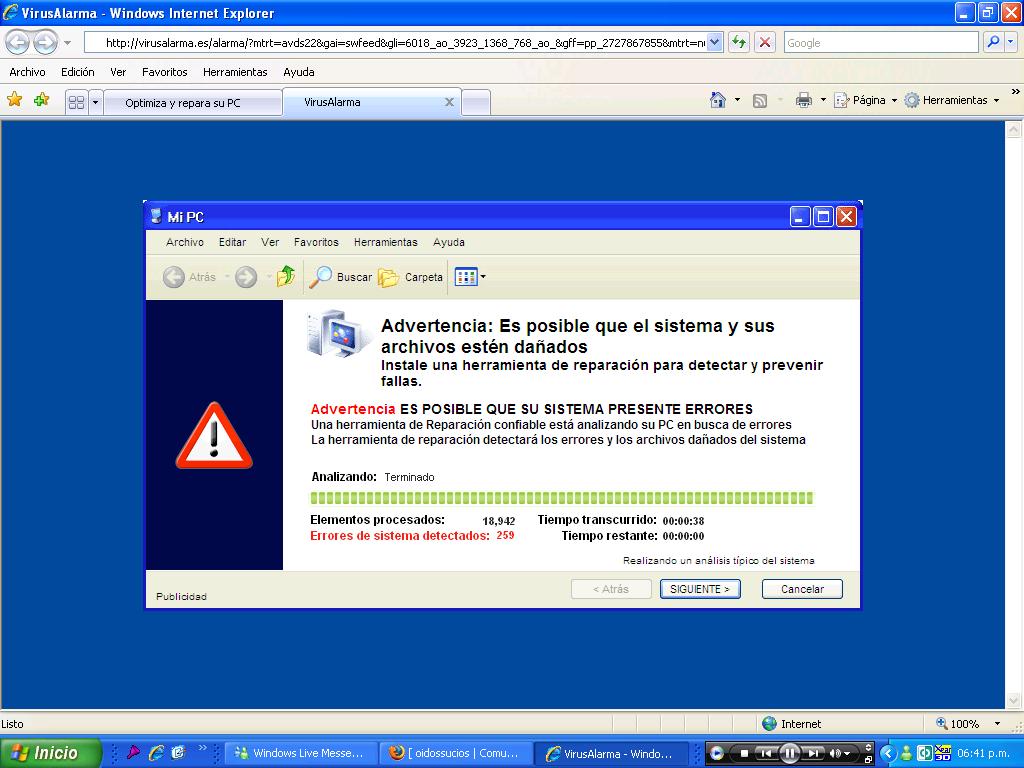Focus the address bar URL field
Image resolution: width=1024 pixels, height=768 pixels.
tap(396, 43)
